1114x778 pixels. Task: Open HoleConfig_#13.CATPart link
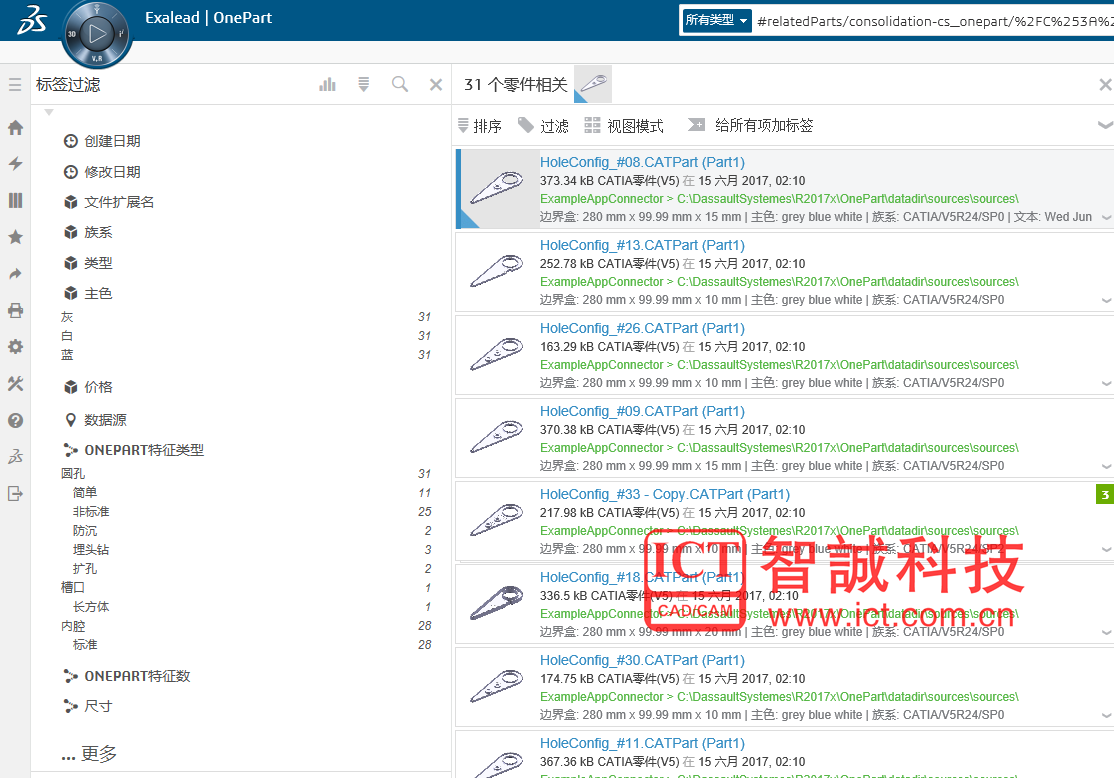(642, 245)
